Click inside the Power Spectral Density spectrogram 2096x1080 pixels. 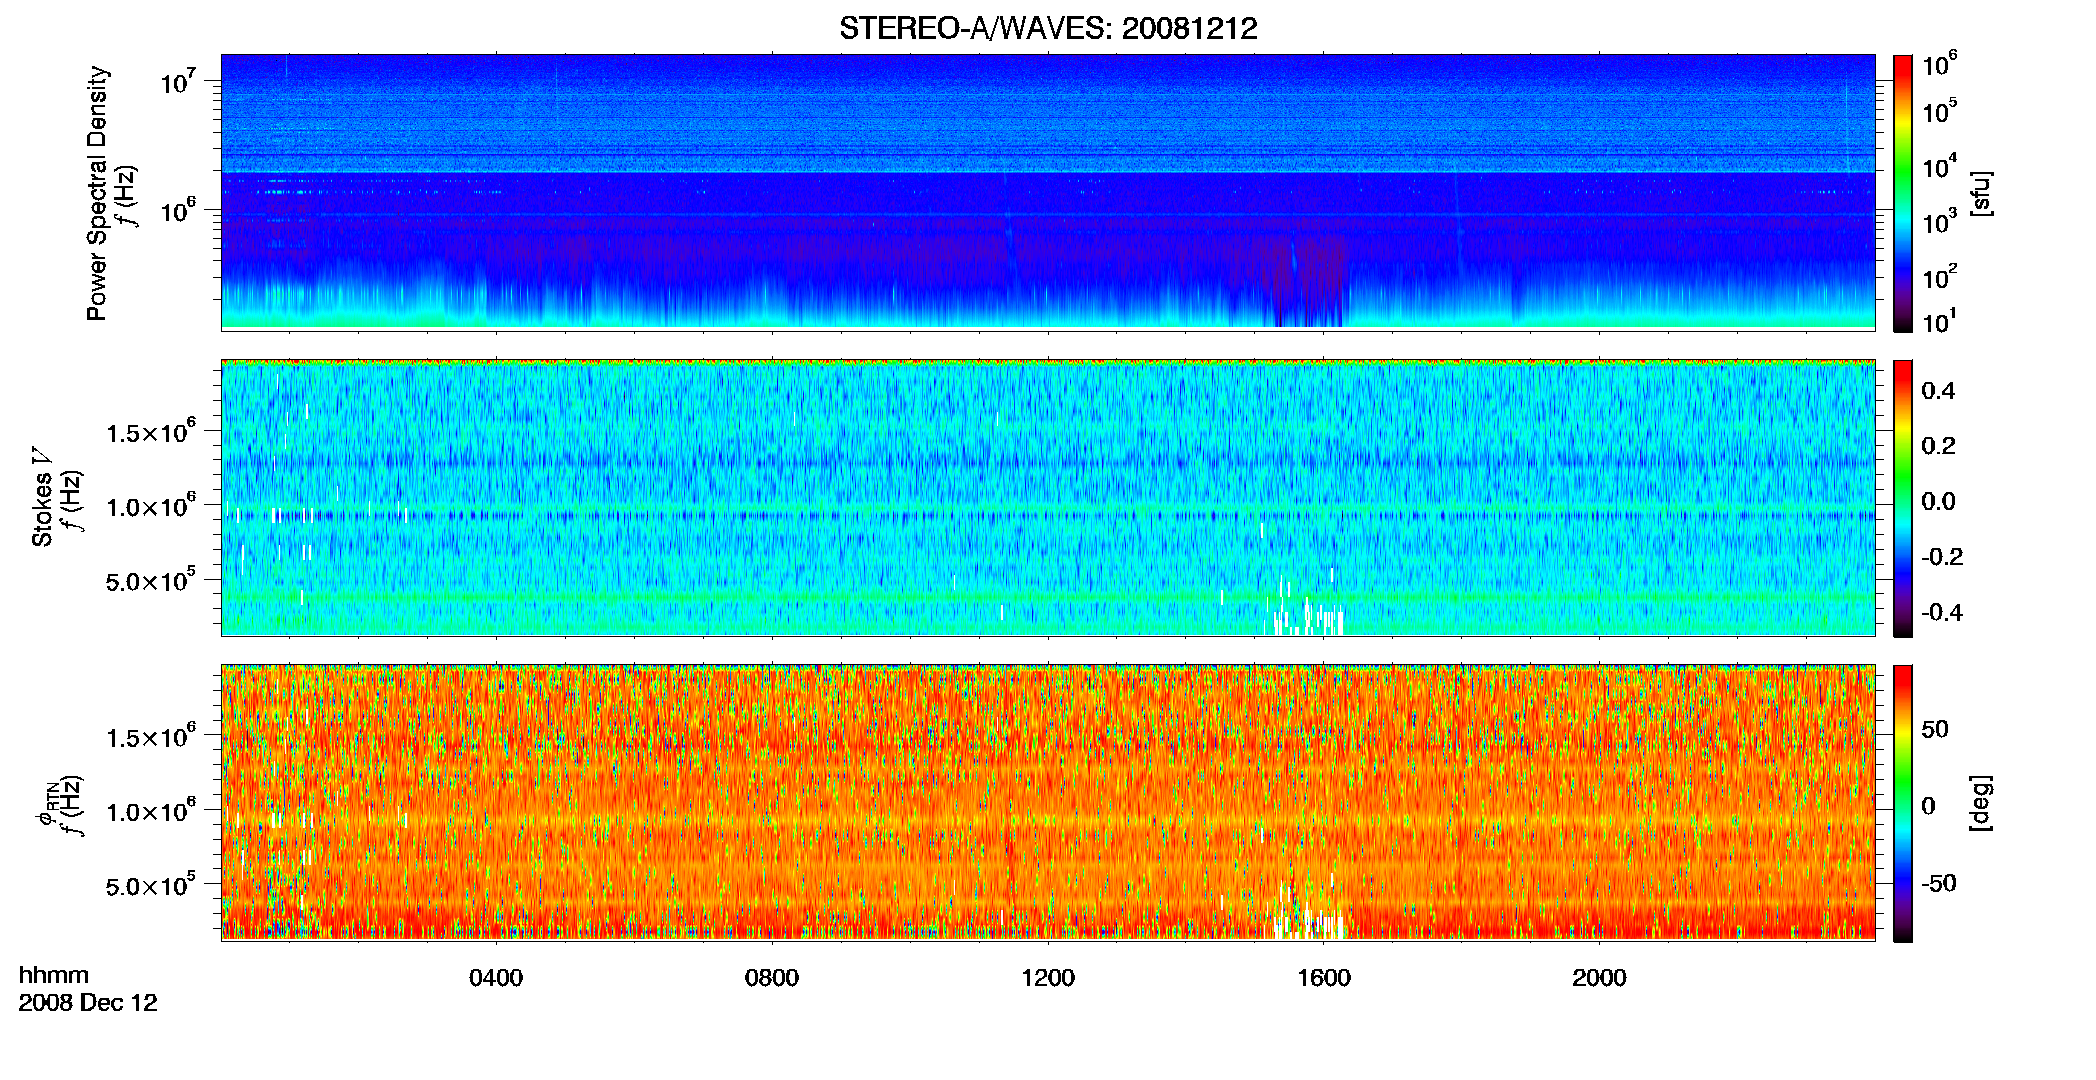pyautogui.click(x=1048, y=192)
